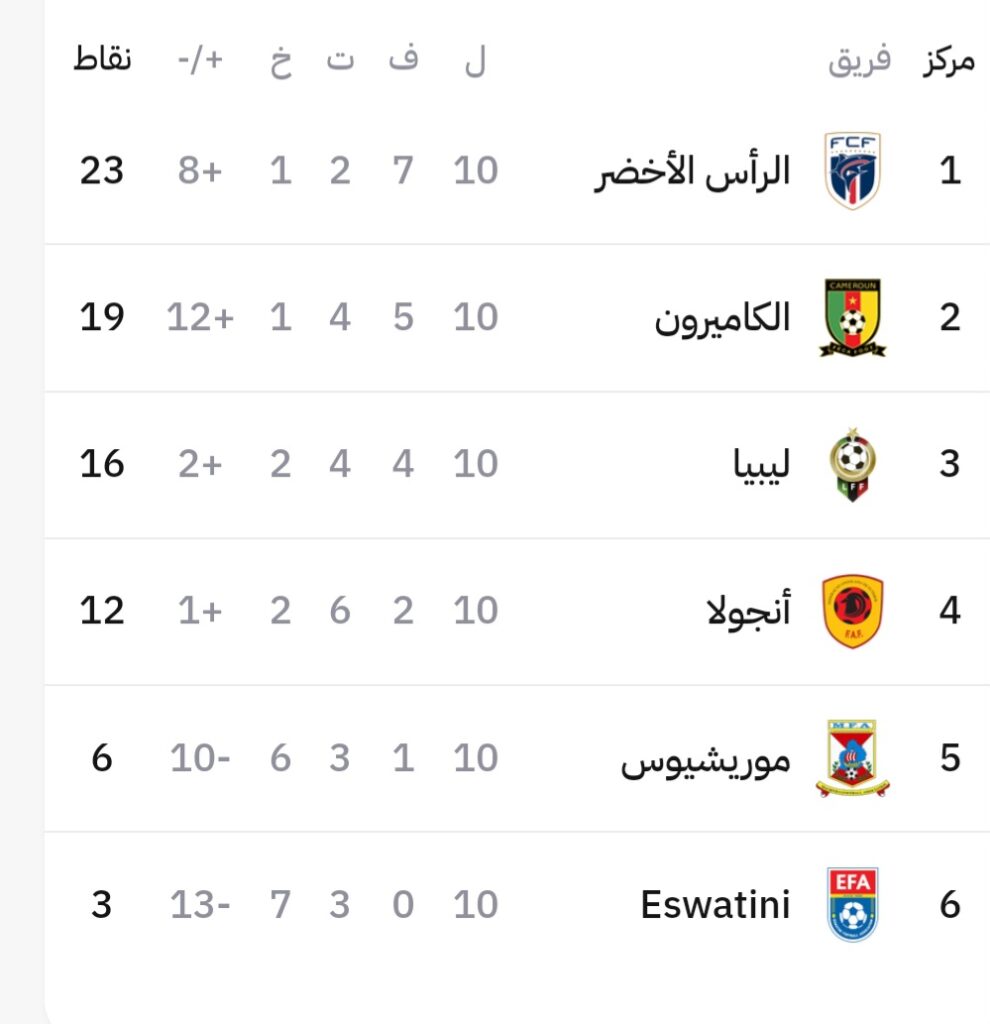Viewport: 990px width, 1024px height.
Task: Tap rank number 5 for Mauritius
Action: (949, 758)
